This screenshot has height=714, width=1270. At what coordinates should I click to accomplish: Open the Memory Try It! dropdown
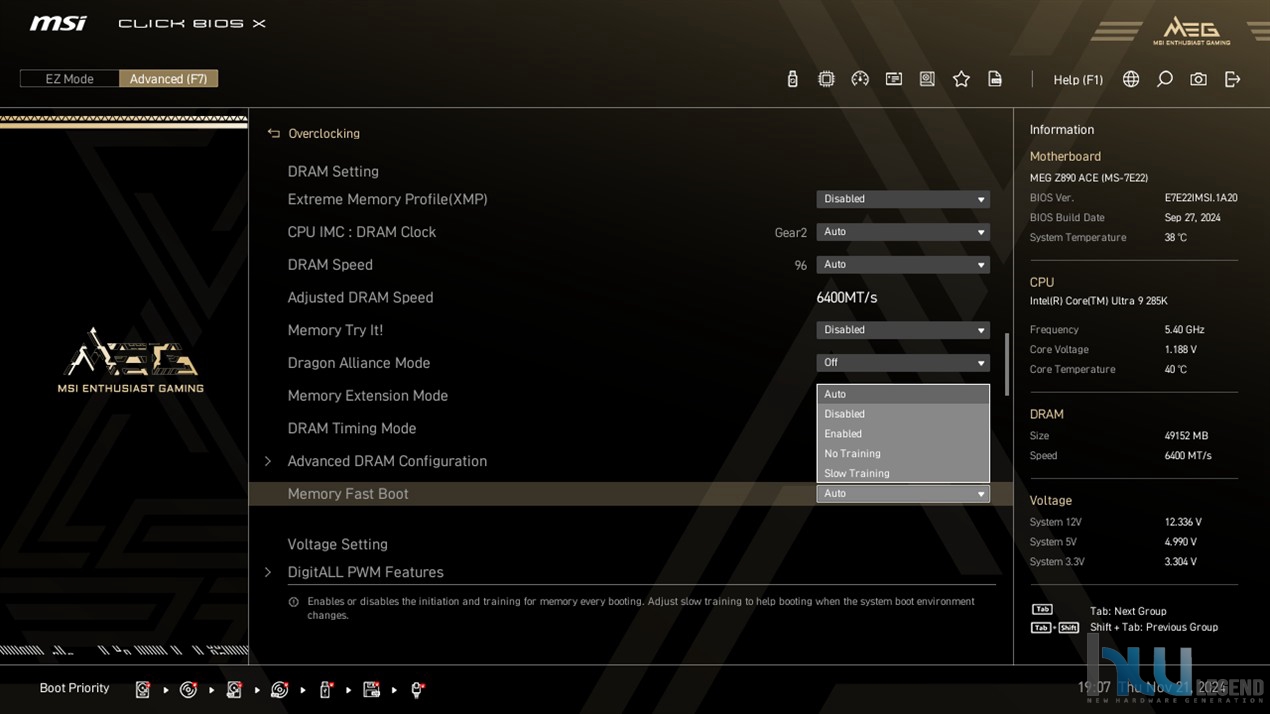coord(903,330)
